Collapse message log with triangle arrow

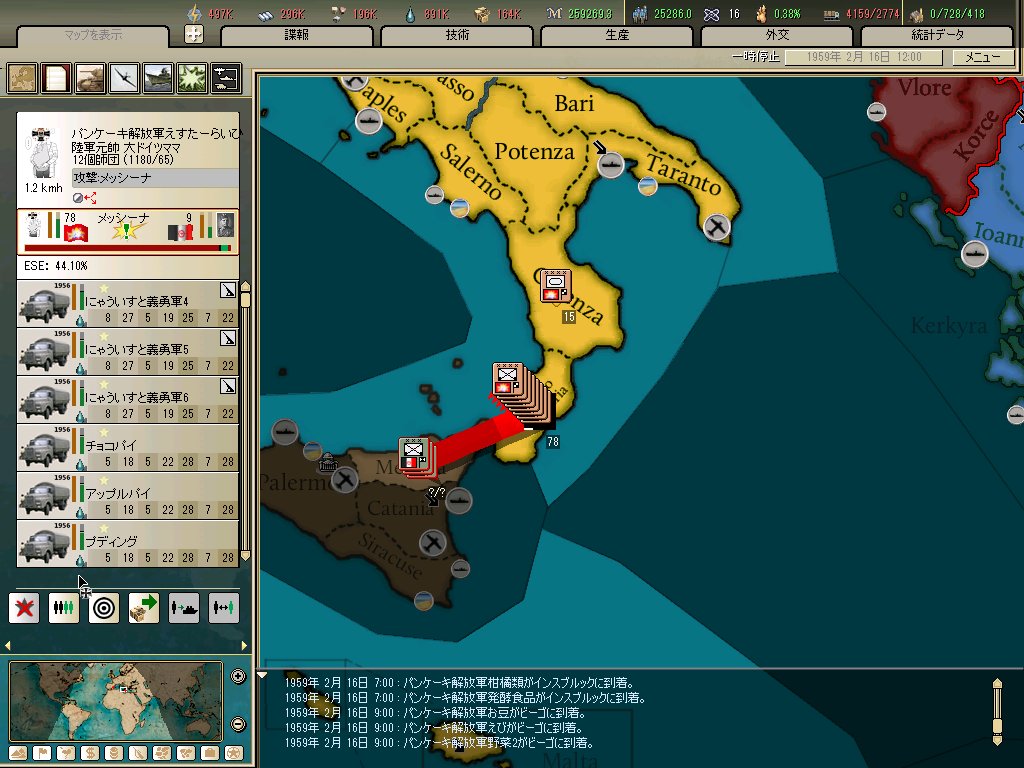[x=262, y=675]
